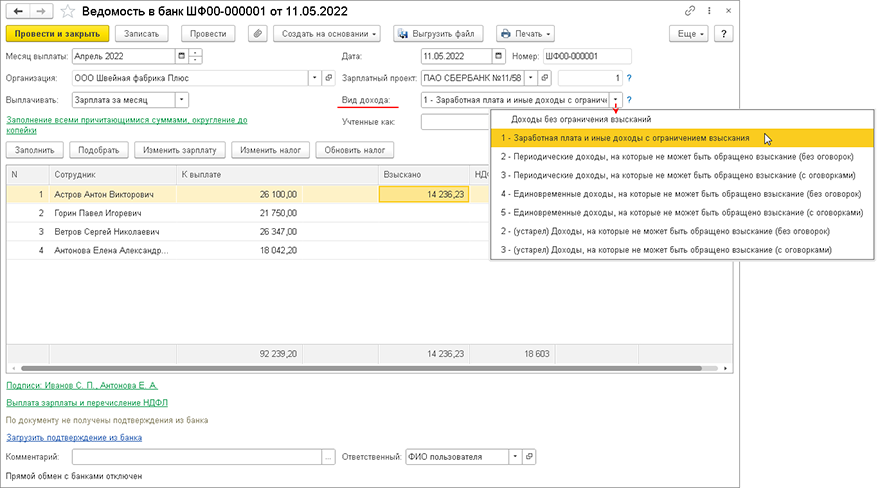Click the Заполнить button
Viewport: 880px width, 488px height.
click(x=35, y=150)
